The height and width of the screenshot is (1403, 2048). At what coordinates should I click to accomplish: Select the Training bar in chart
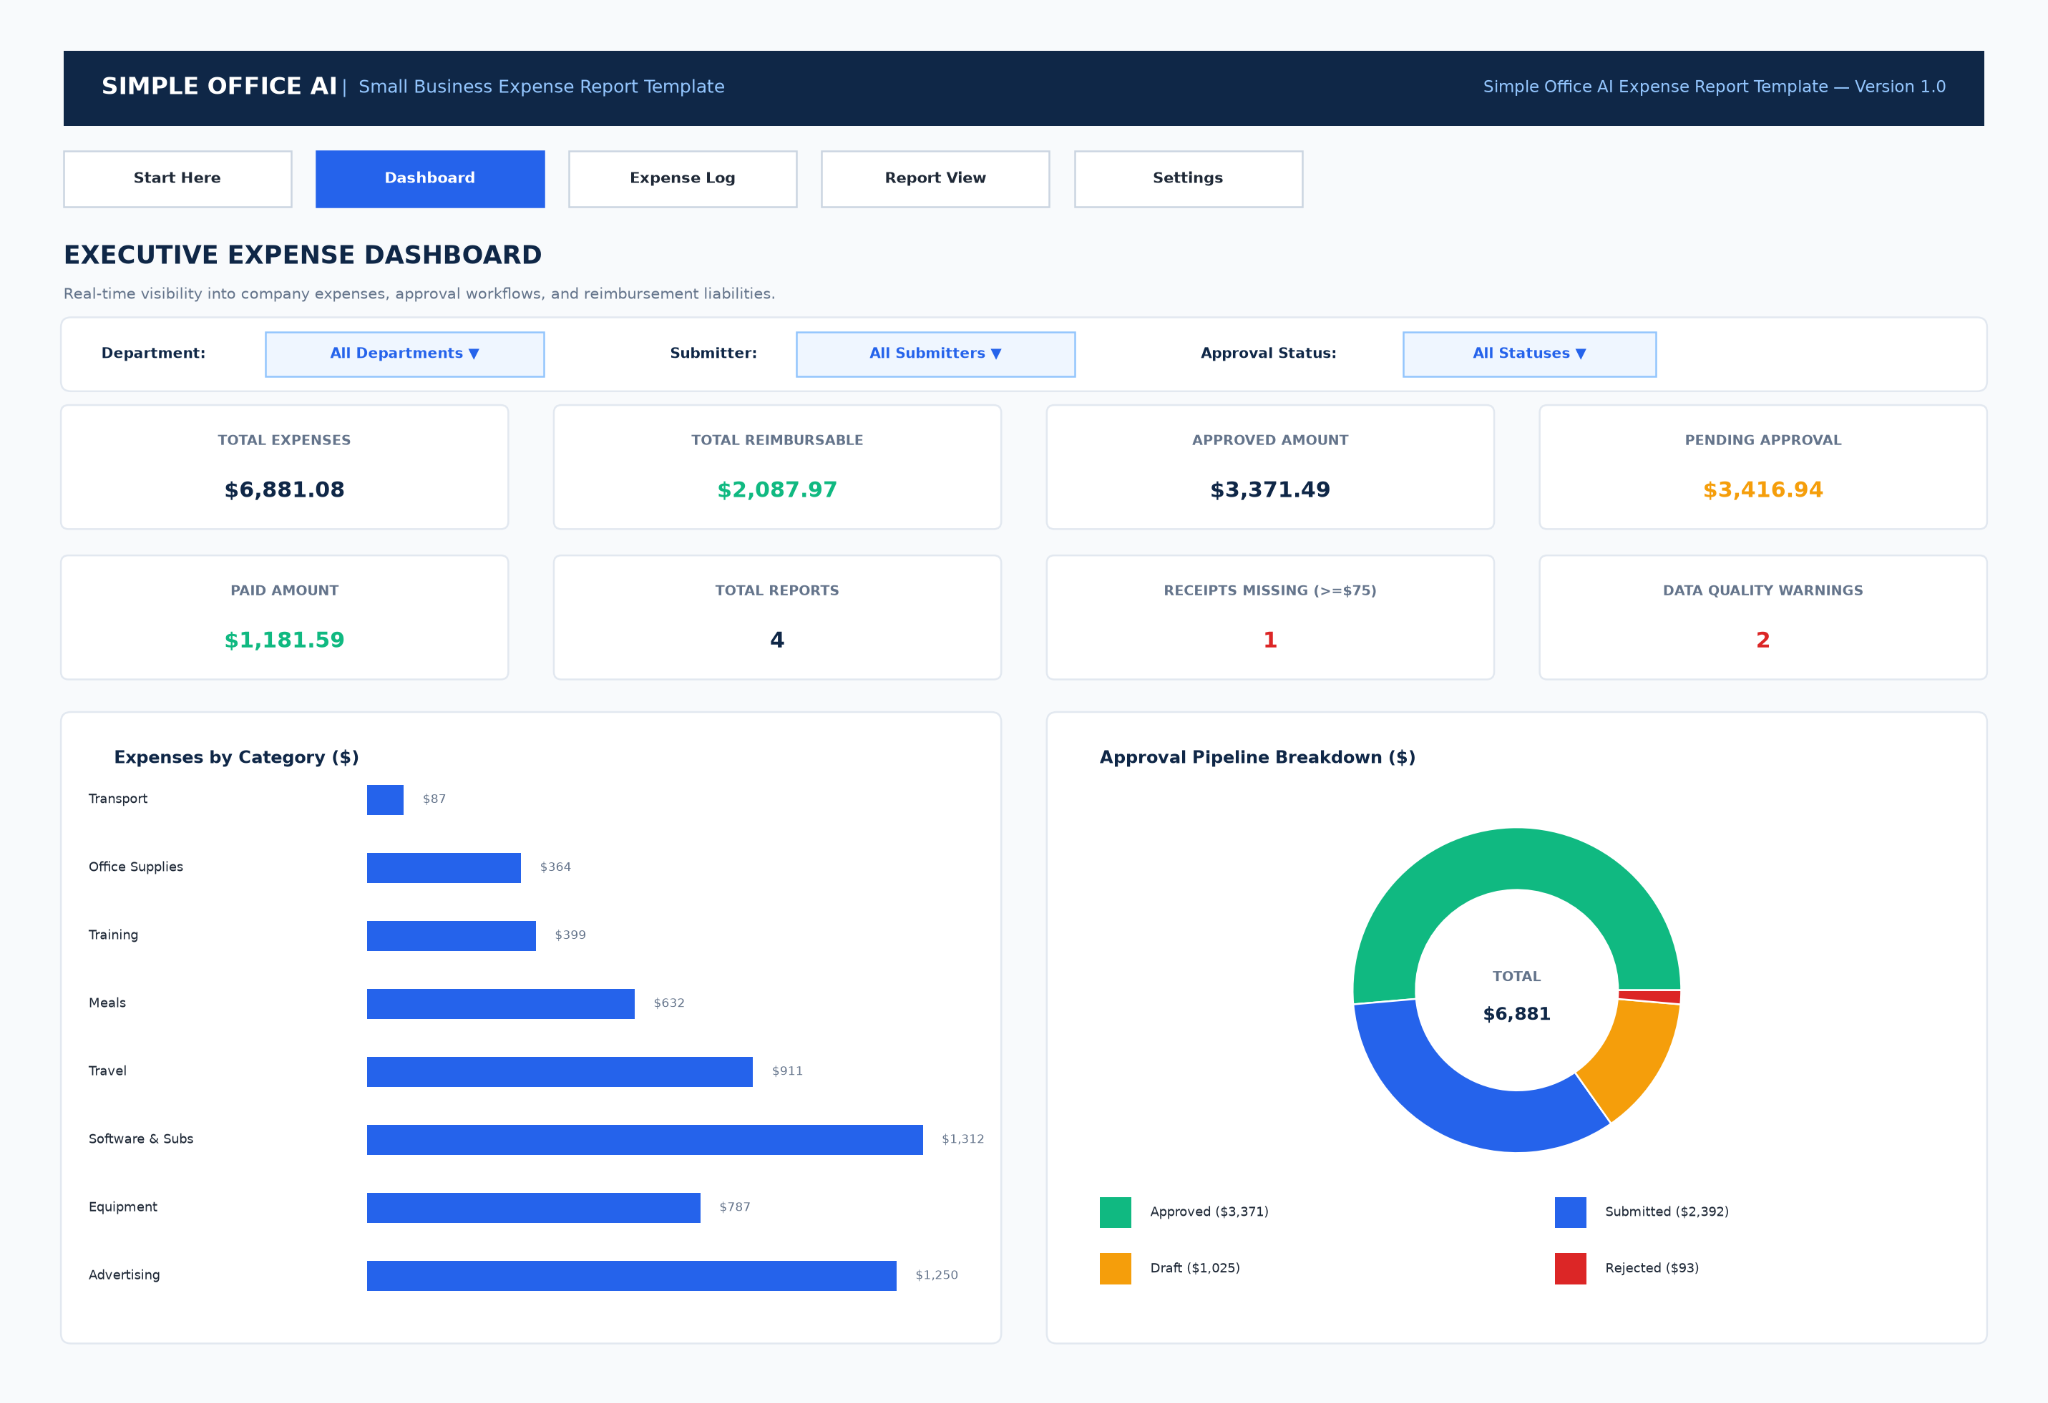click(x=451, y=936)
